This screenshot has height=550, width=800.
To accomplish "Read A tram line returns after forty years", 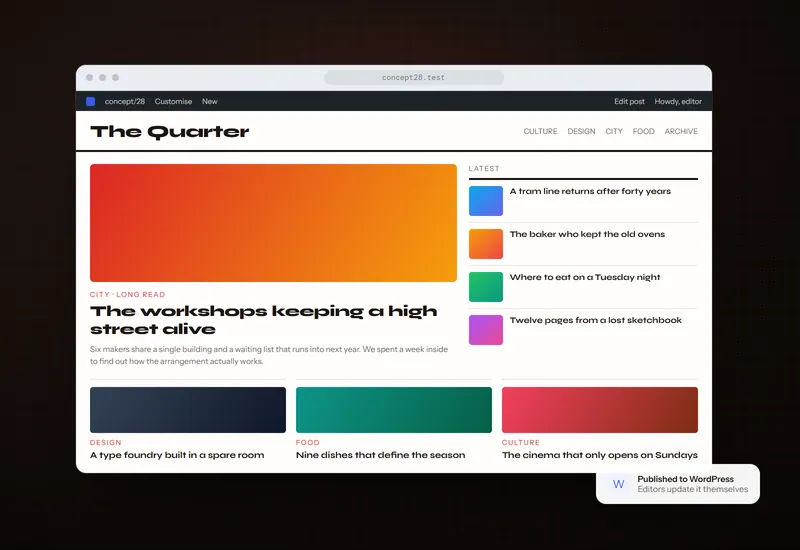I will point(590,191).
